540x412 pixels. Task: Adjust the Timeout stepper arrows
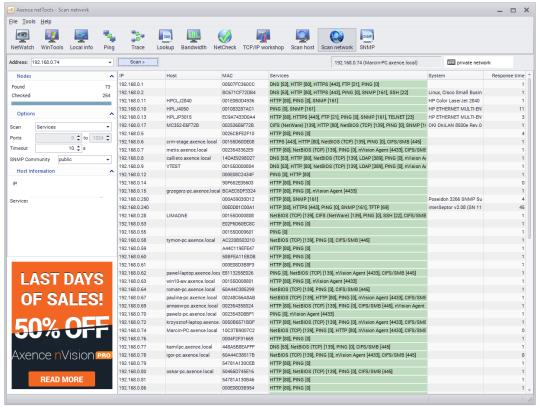[x=79, y=148]
